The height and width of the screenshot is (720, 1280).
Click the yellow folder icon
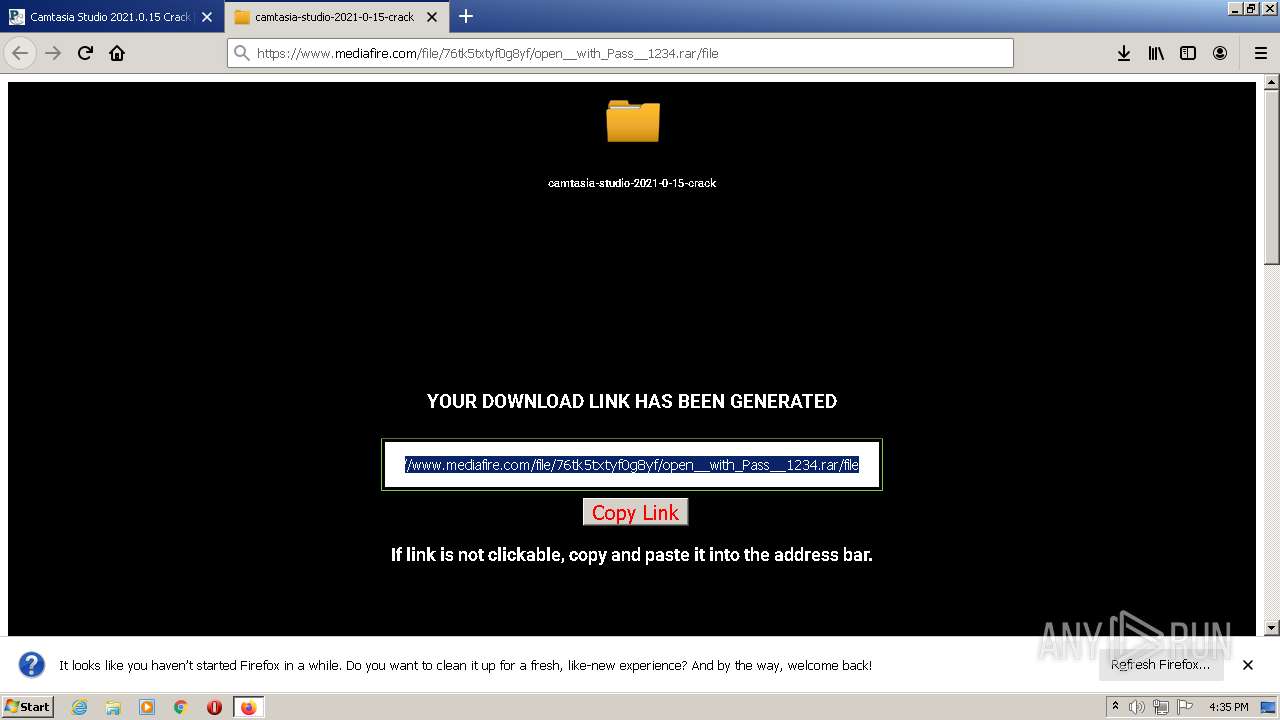(632, 121)
